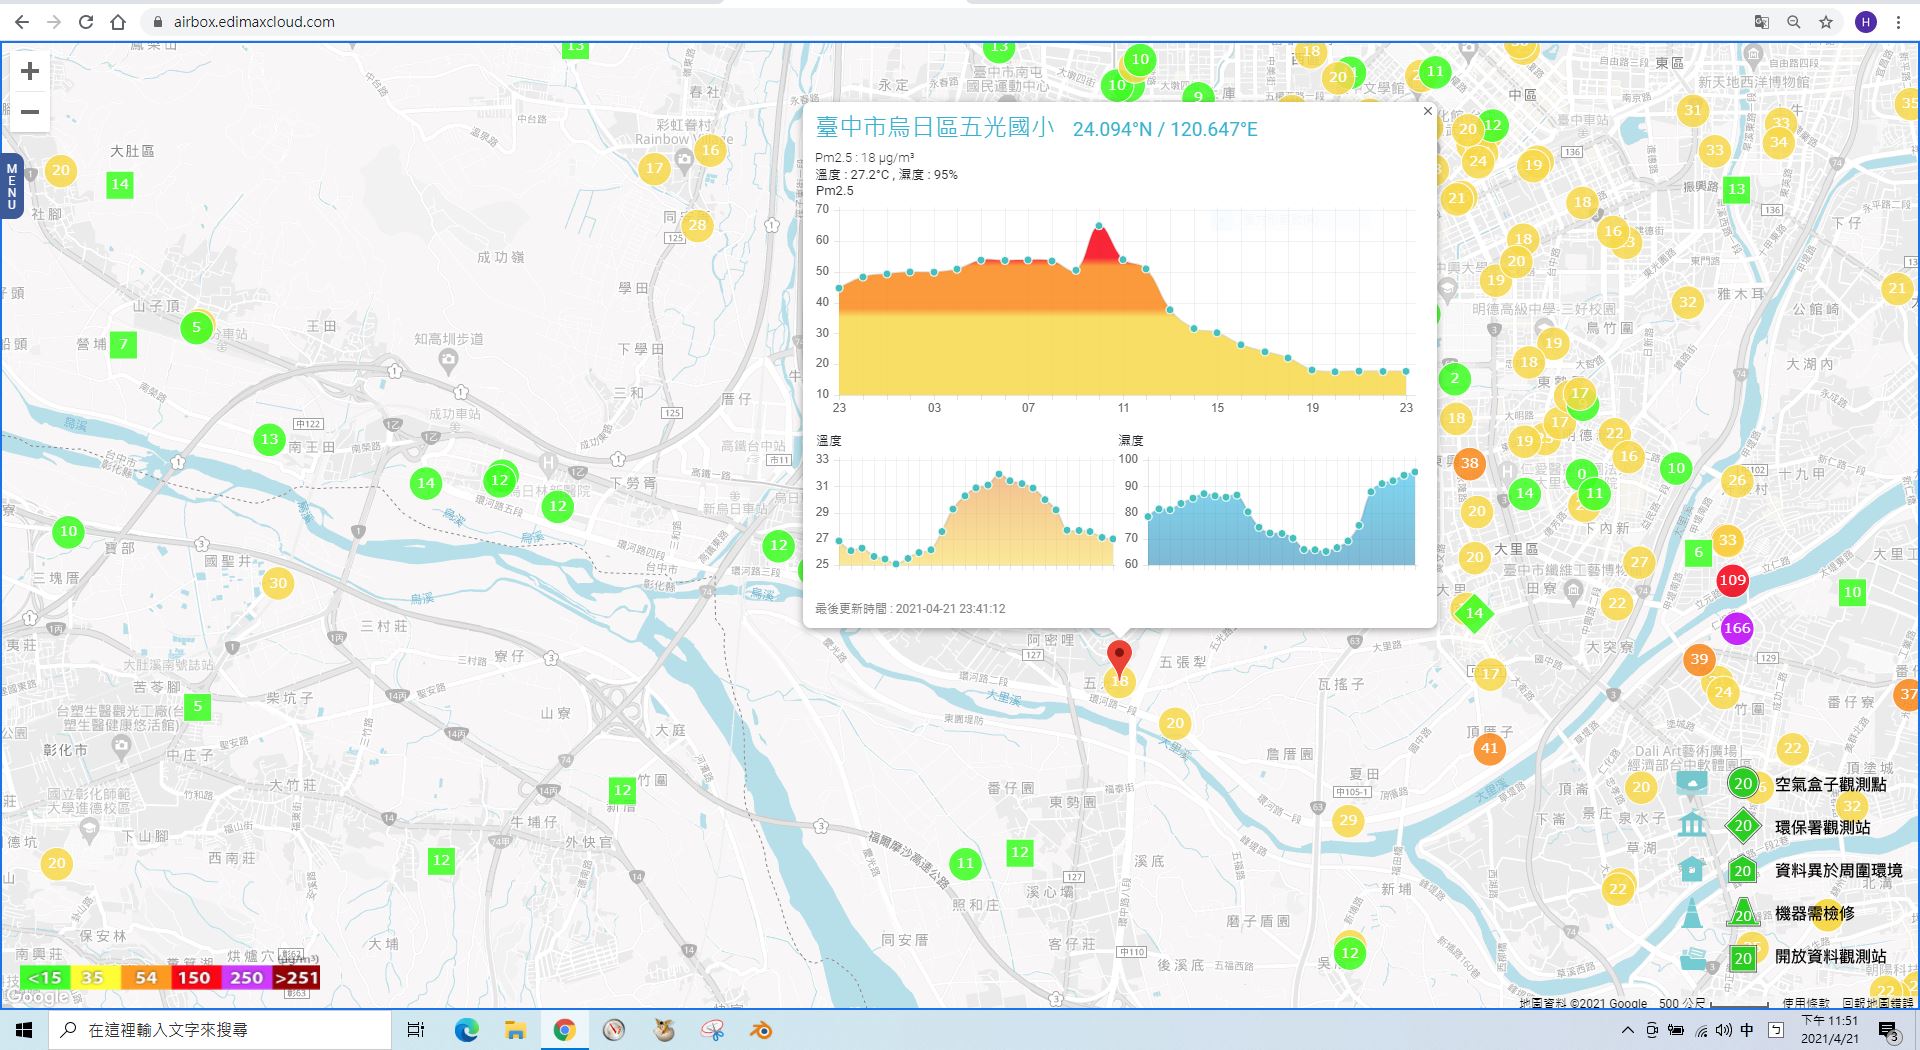Viewport: 1920px width, 1050px height.
Task: Click the red 150 legend color block
Action: pyautogui.click(x=194, y=977)
